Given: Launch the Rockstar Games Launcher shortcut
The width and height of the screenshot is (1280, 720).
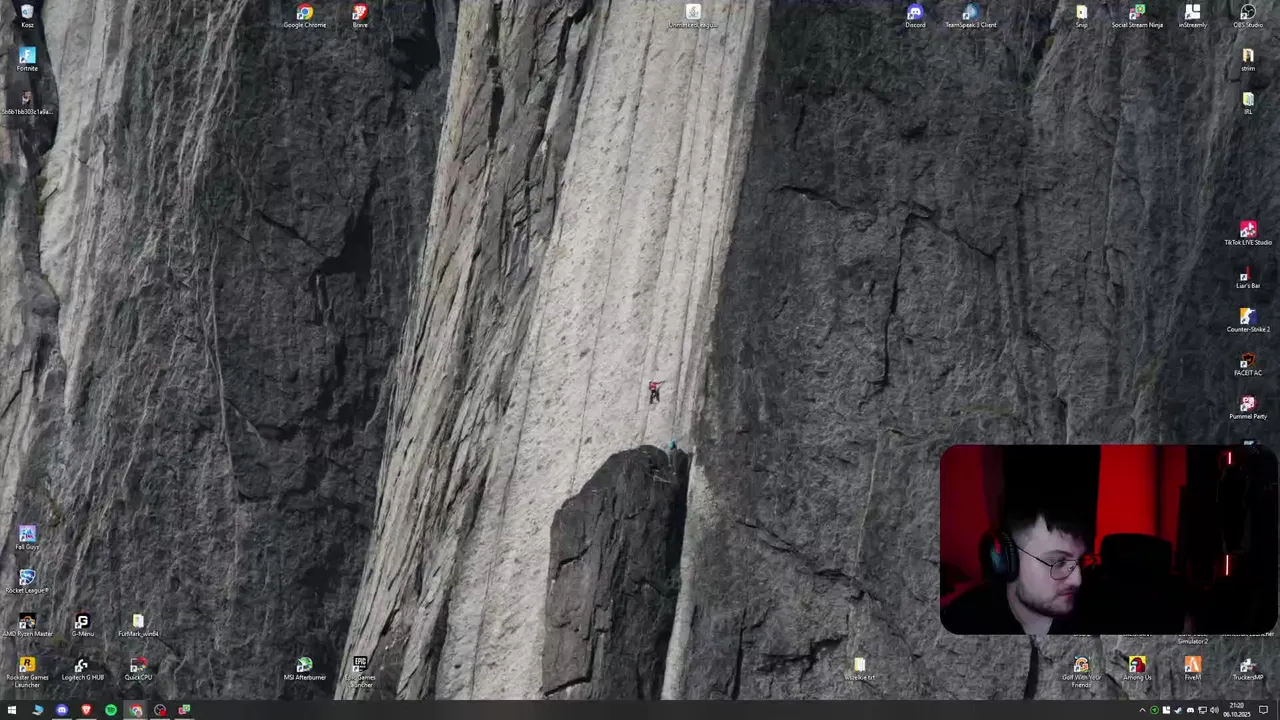Looking at the screenshot, I should [x=27, y=672].
